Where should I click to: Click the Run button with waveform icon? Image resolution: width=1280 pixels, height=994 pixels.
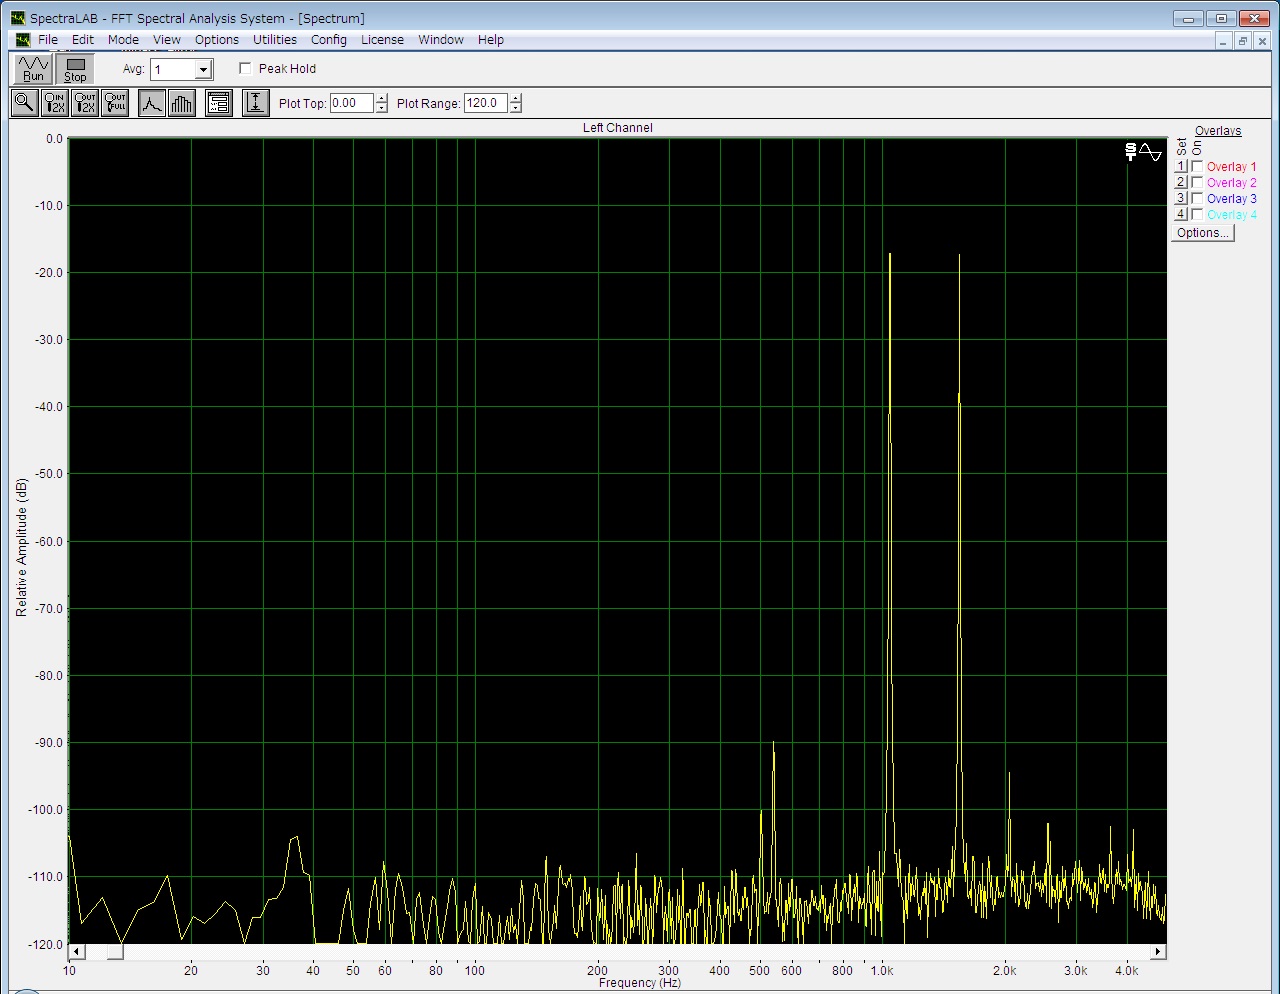(33, 69)
